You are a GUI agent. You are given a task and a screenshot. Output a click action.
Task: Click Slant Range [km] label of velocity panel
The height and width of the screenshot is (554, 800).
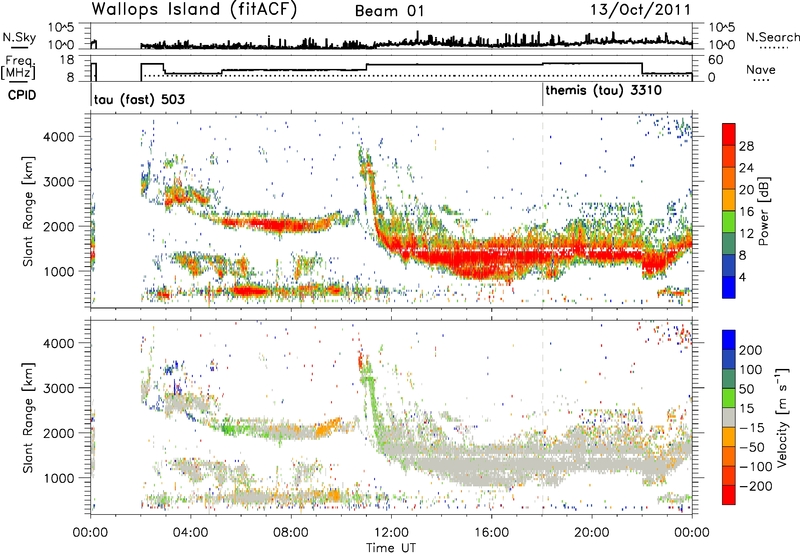tap(28, 418)
